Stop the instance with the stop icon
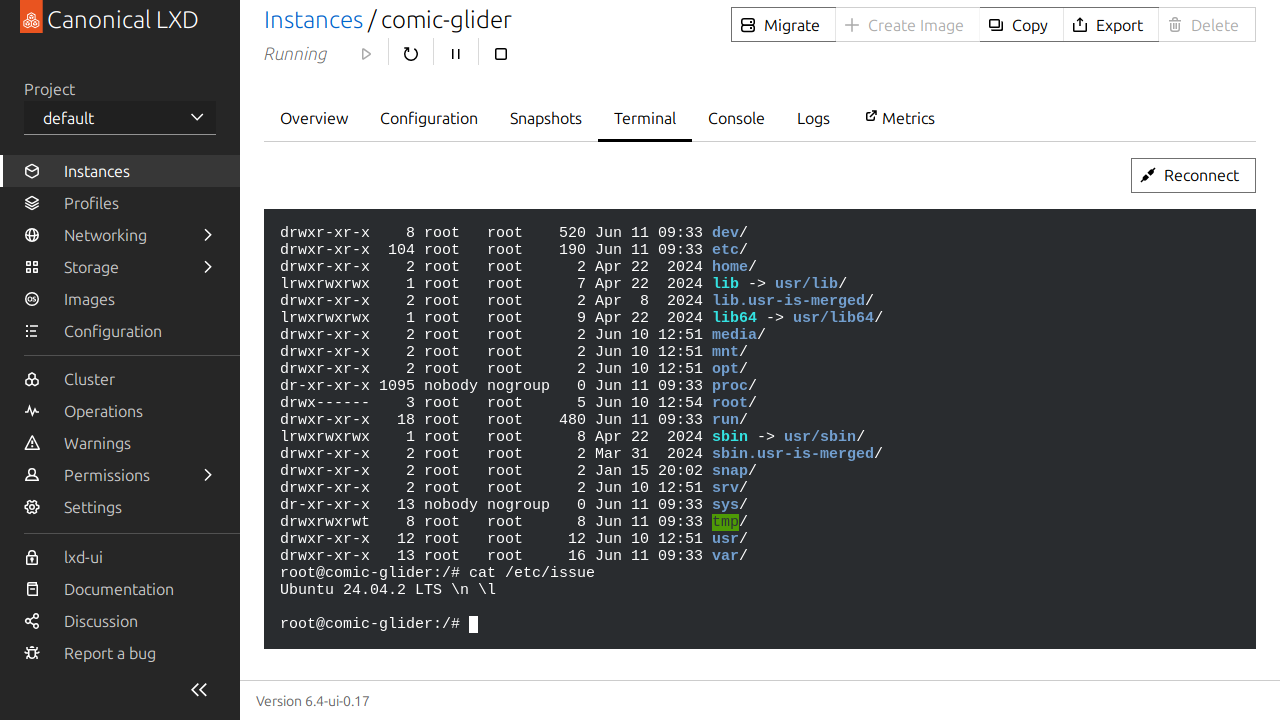The image size is (1280, 720). coord(501,54)
